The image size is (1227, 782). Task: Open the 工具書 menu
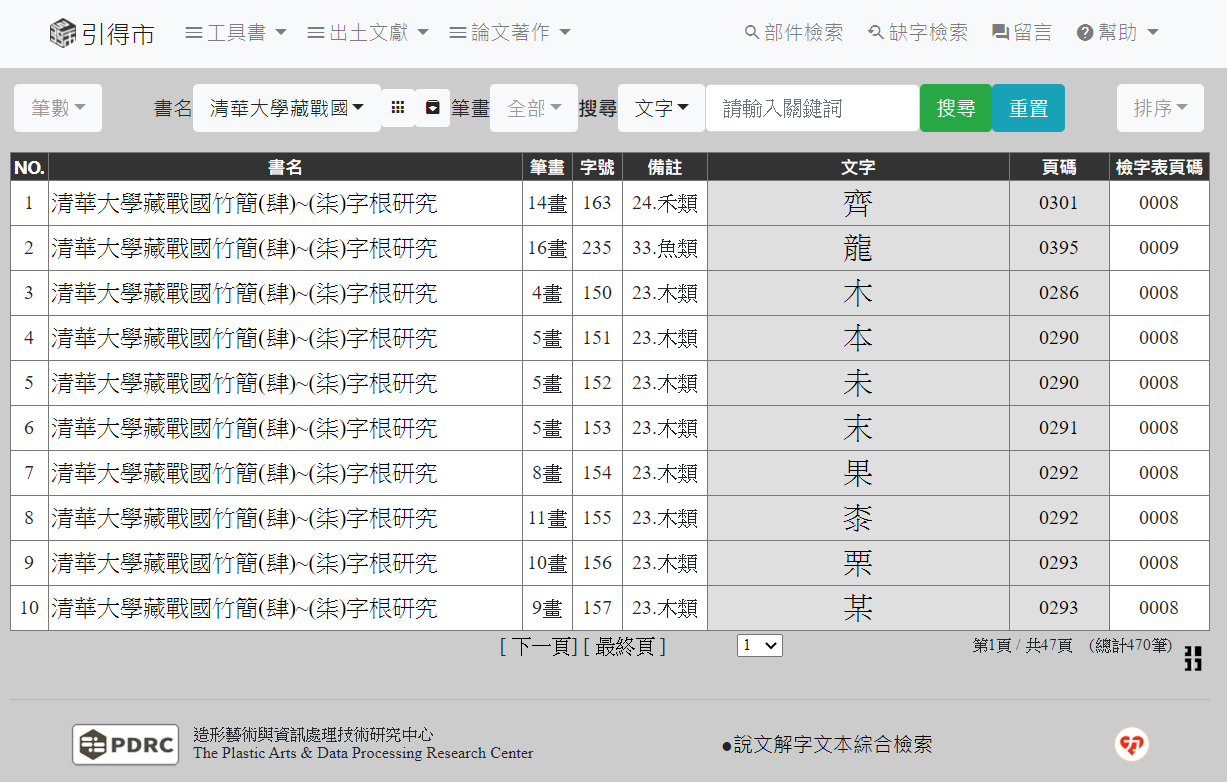point(236,33)
